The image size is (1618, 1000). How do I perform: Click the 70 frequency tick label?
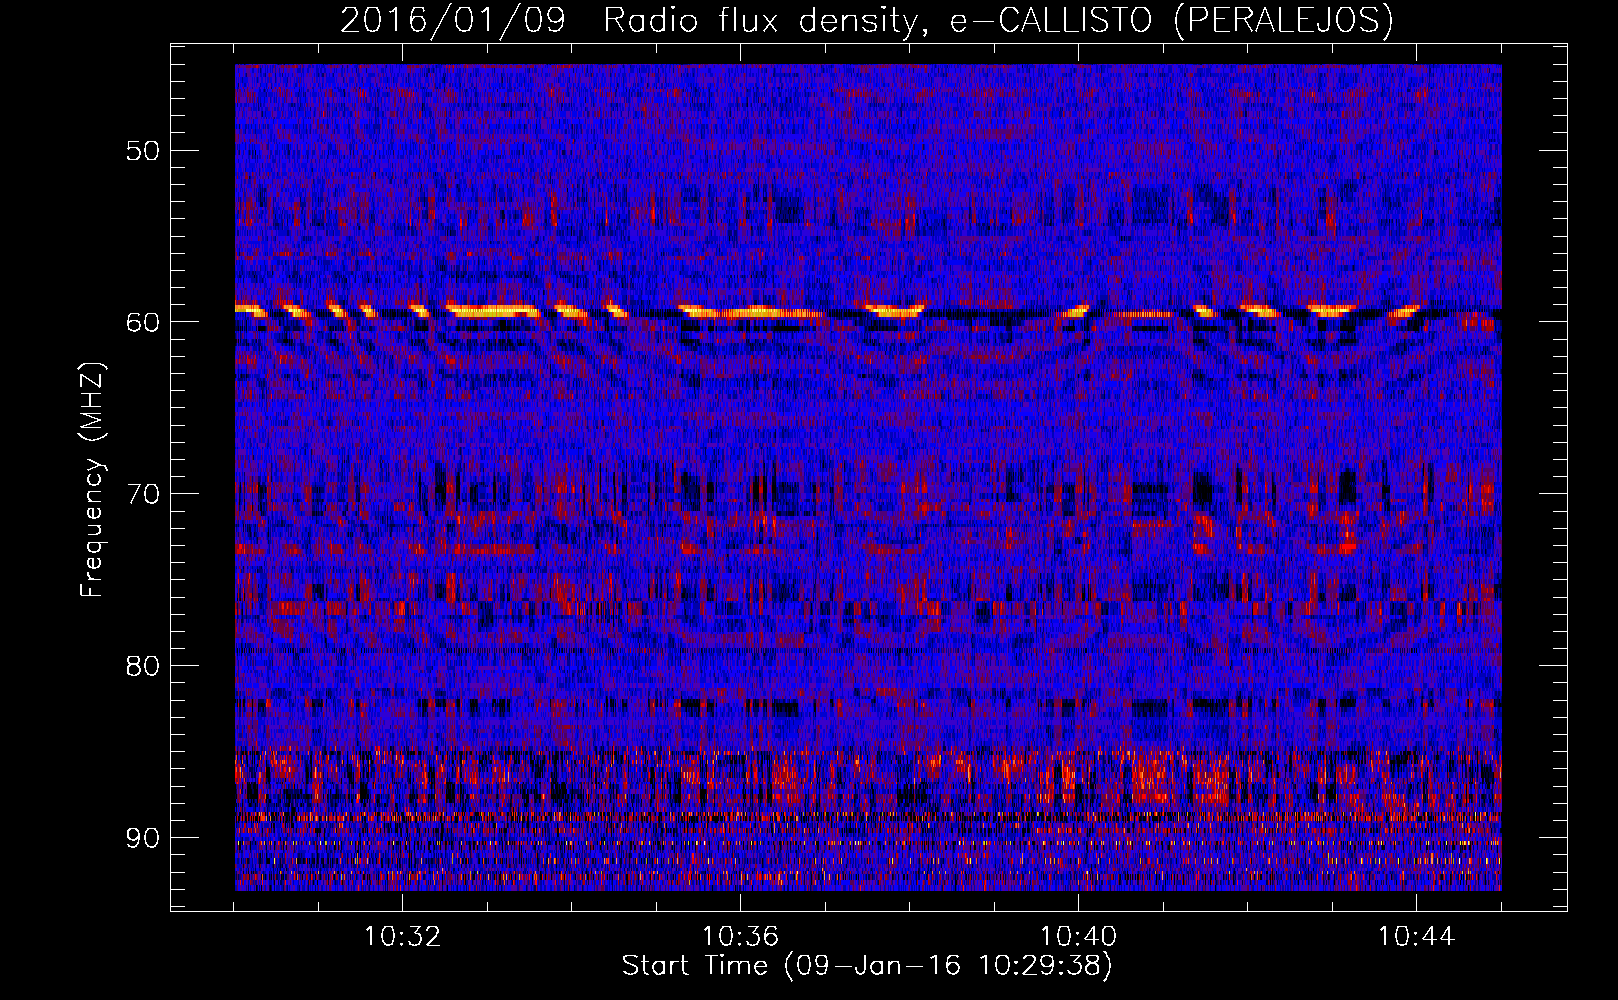click(142, 494)
